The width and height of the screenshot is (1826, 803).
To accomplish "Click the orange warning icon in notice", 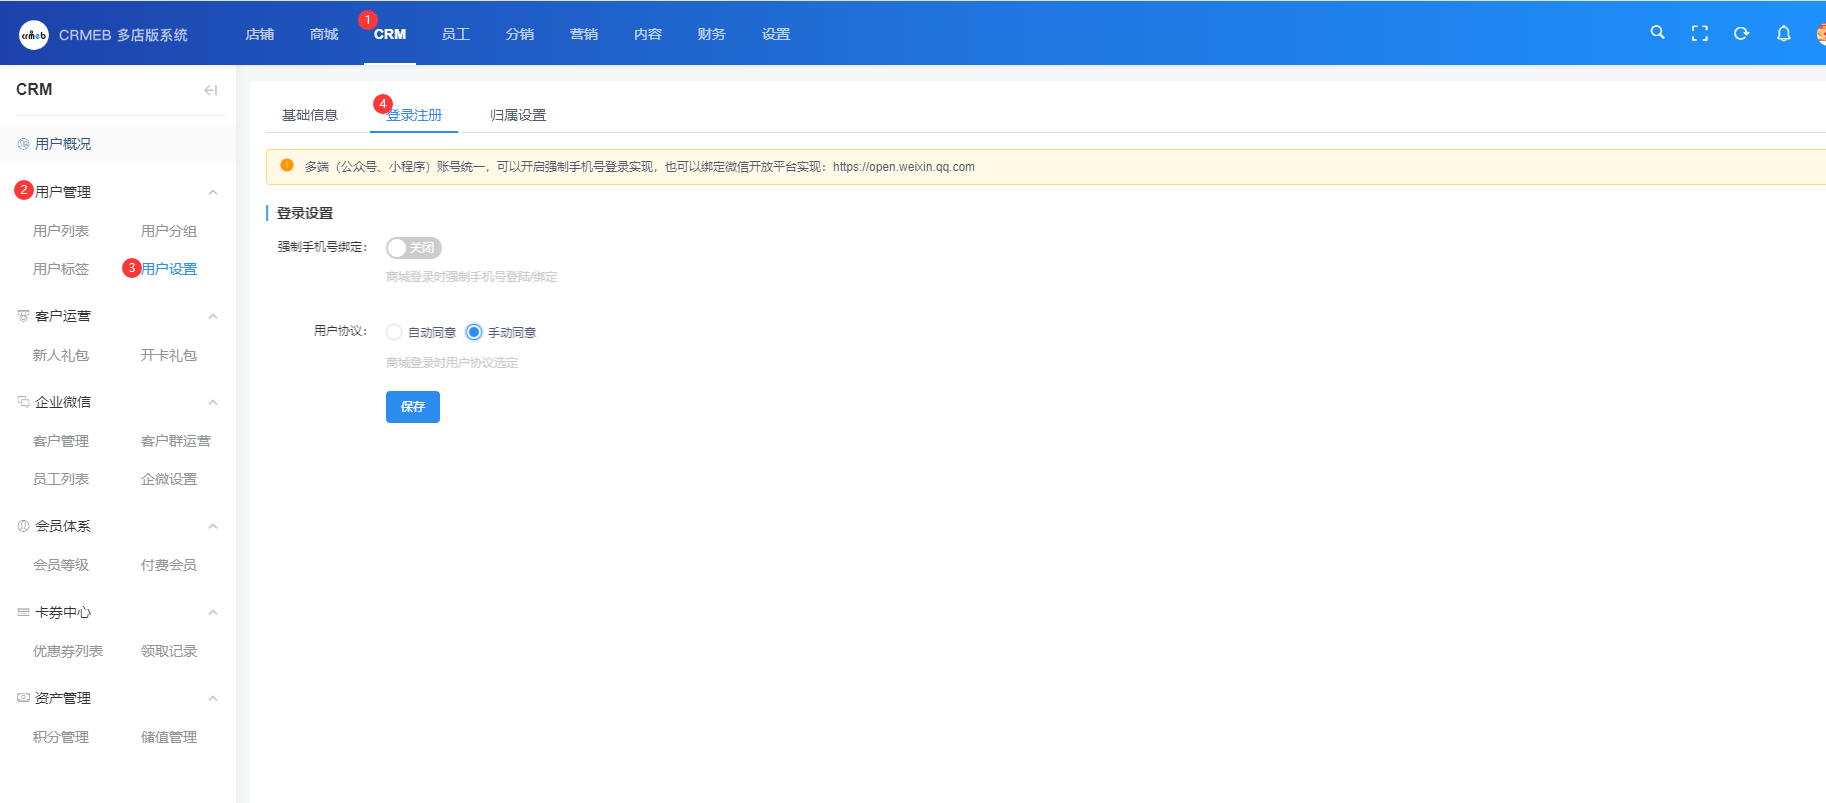I will 287,166.
